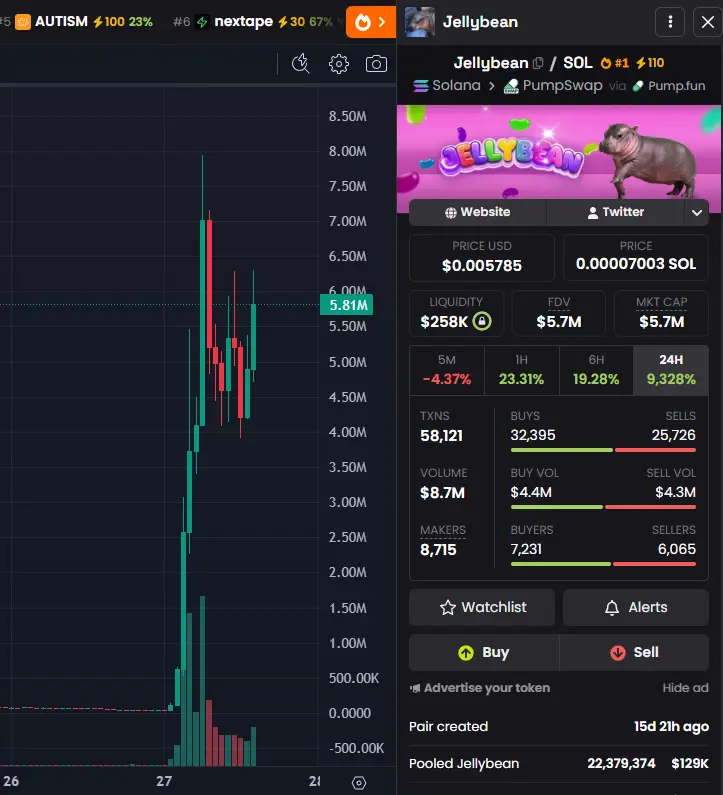
Task: Click the PumpSwap DEX icon
Action: click(511, 86)
